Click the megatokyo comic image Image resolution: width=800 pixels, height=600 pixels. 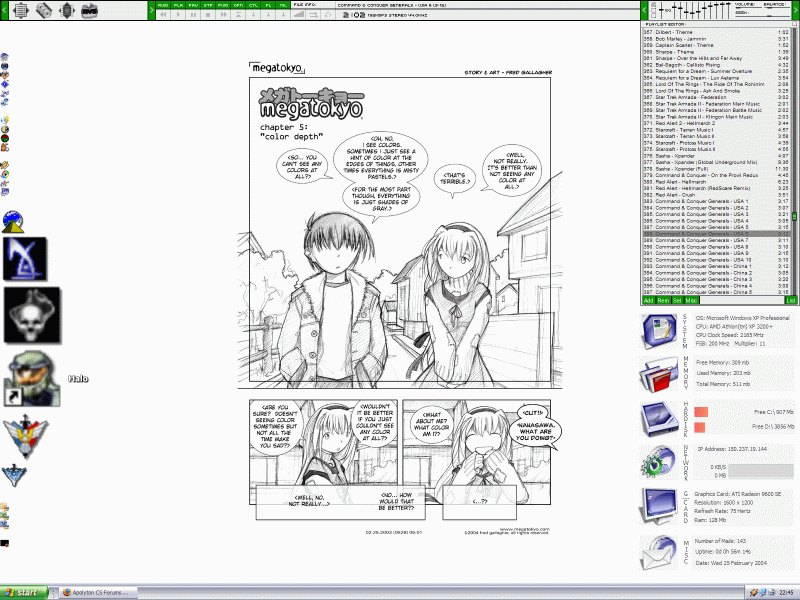400,298
